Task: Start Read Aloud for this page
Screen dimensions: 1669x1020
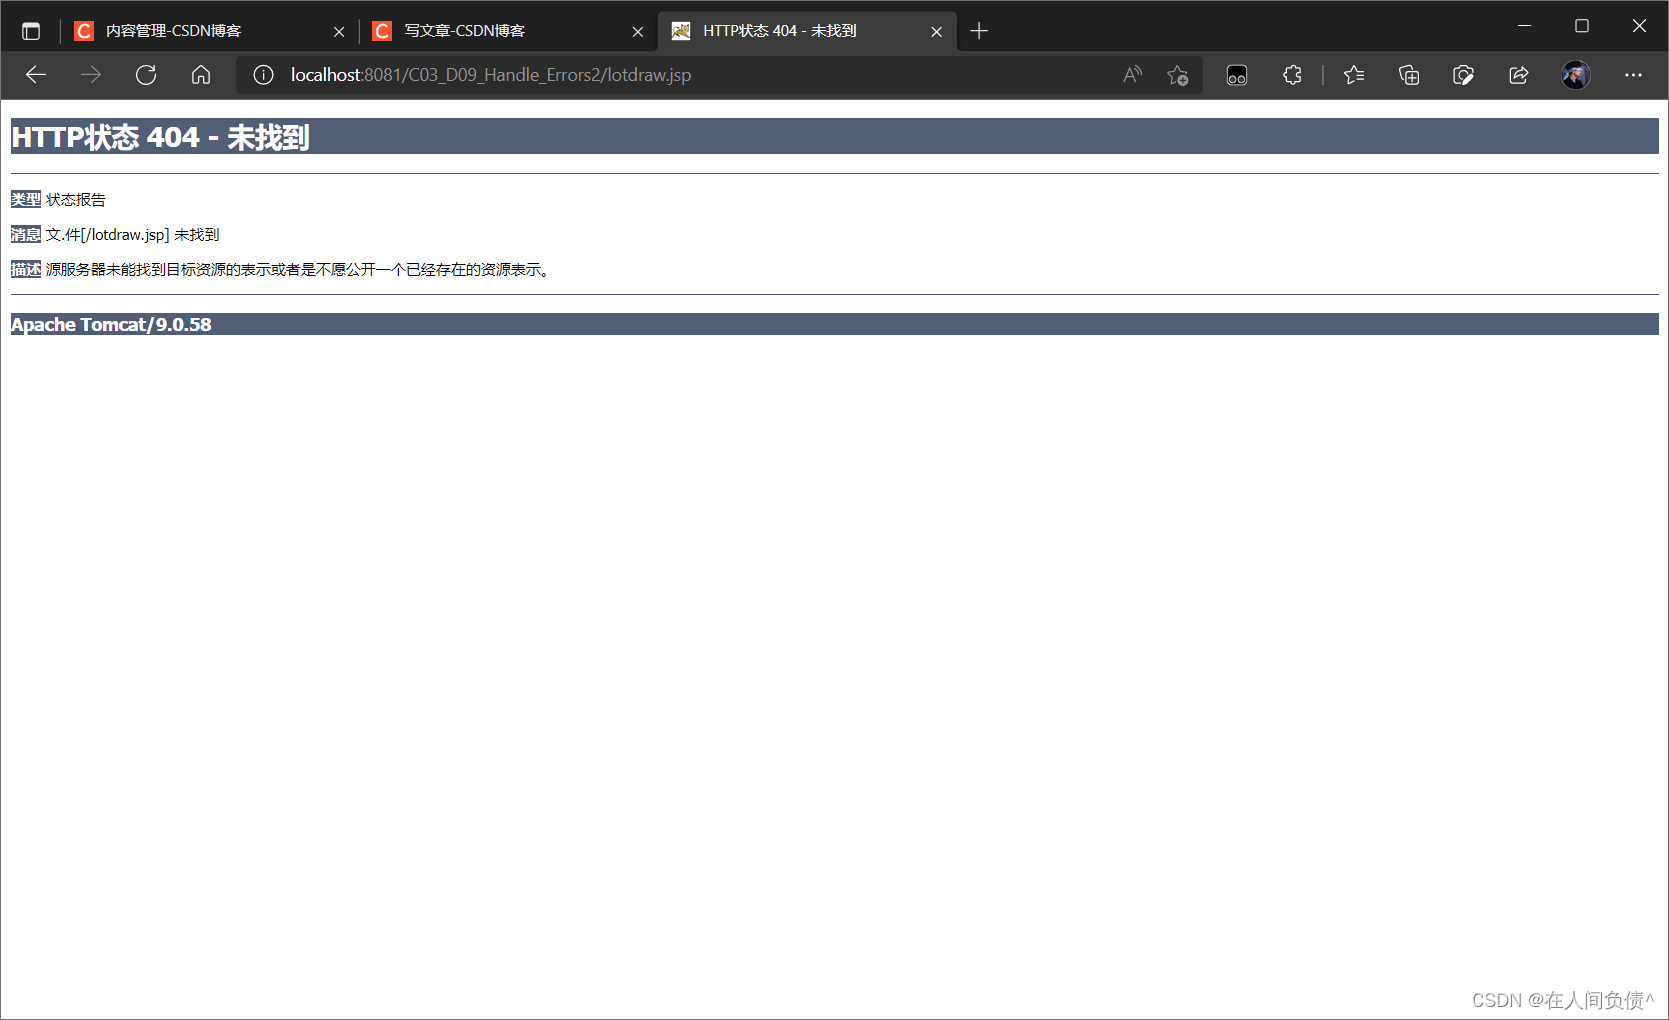Action: pyautogui.click(x=1133, y=75)
